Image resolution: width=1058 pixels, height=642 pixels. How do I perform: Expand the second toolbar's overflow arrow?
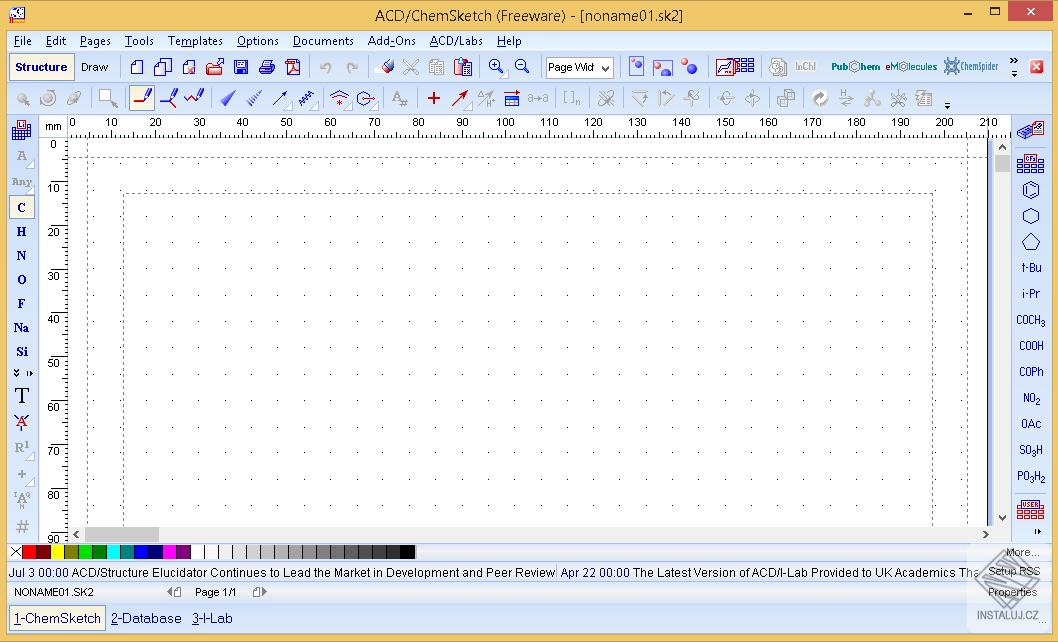click(947, 105)
